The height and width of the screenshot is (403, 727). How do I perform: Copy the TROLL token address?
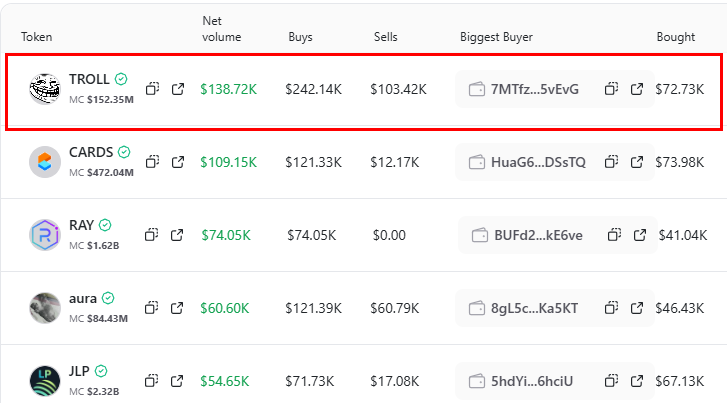[x=153, y=89]
